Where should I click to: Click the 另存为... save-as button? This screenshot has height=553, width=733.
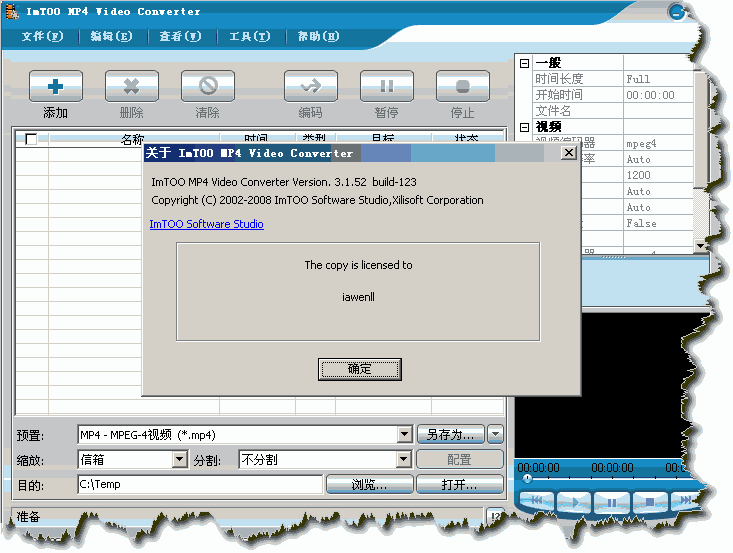(451, 434)
